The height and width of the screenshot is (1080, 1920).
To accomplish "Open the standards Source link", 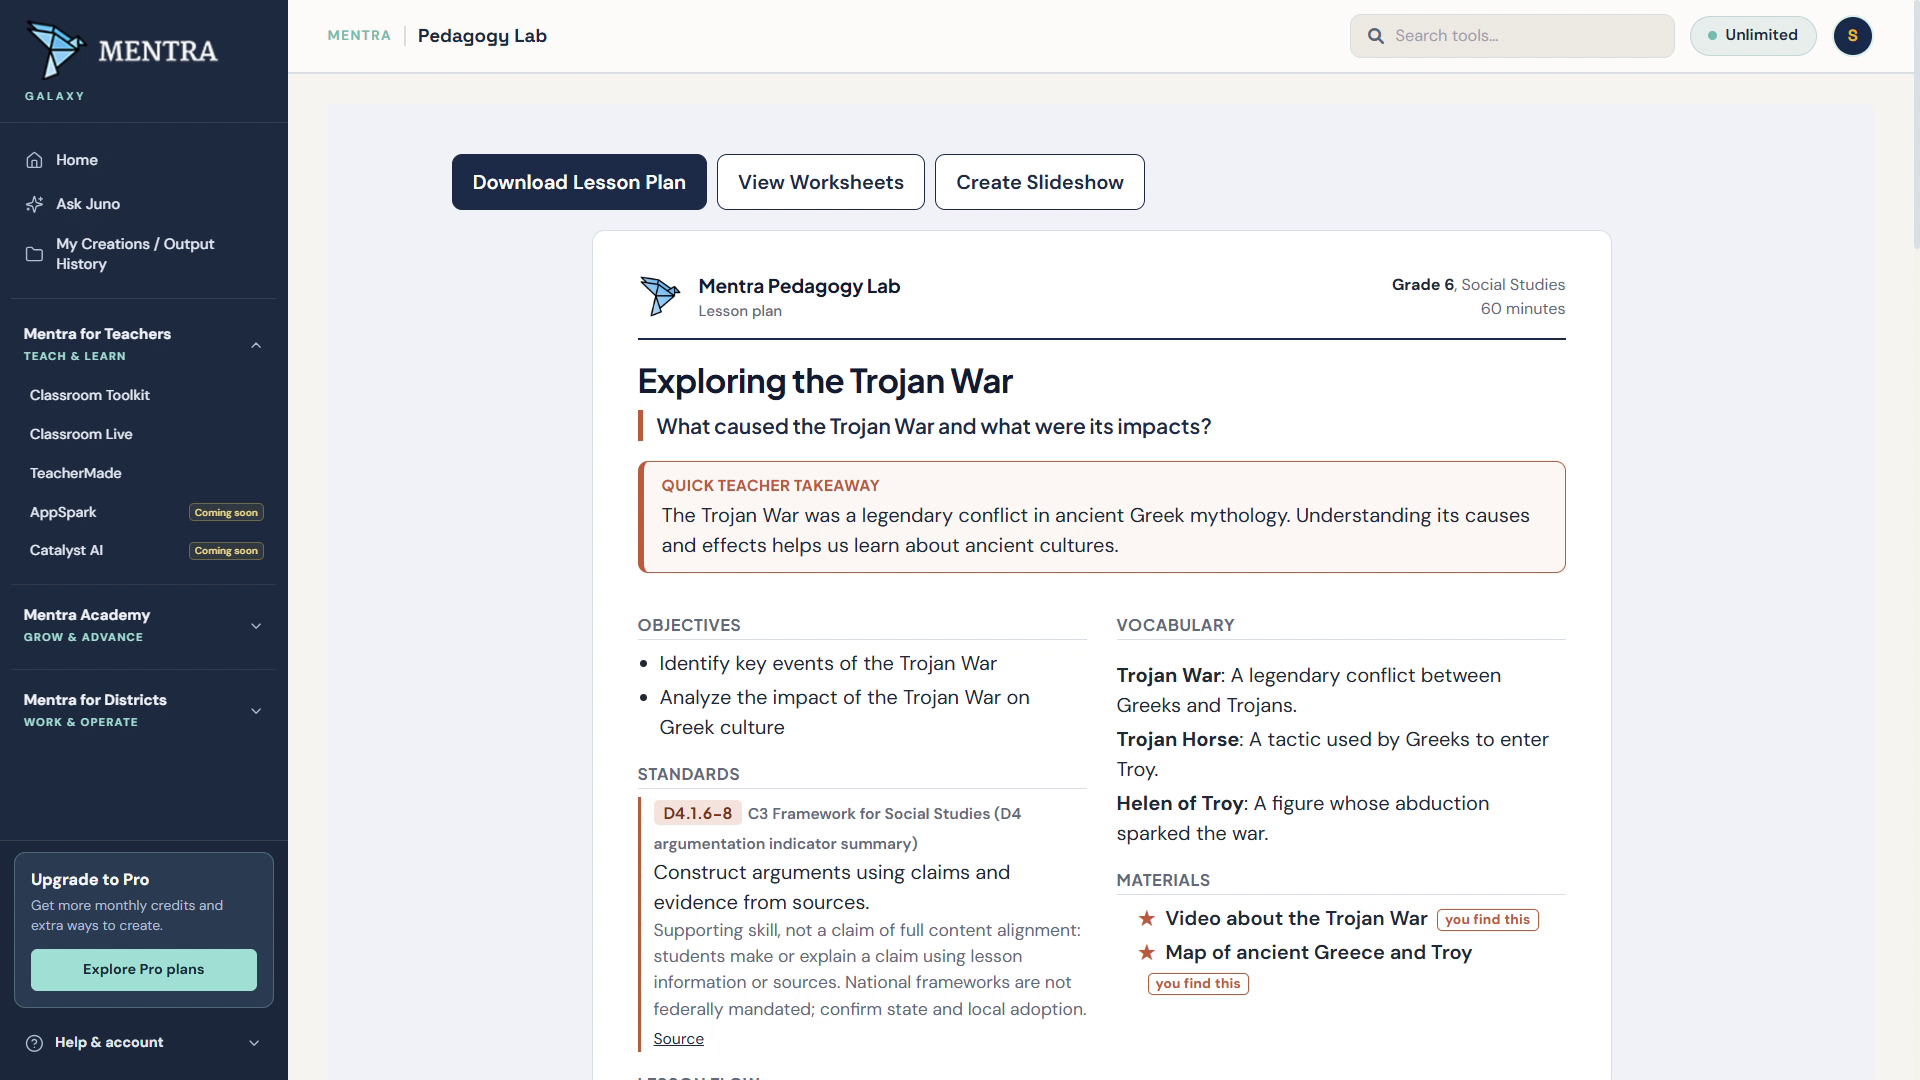I will pos(679,1039).
